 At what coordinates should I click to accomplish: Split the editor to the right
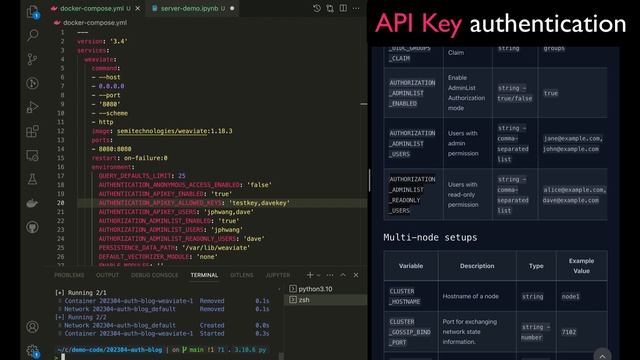[x=343, y=8]
